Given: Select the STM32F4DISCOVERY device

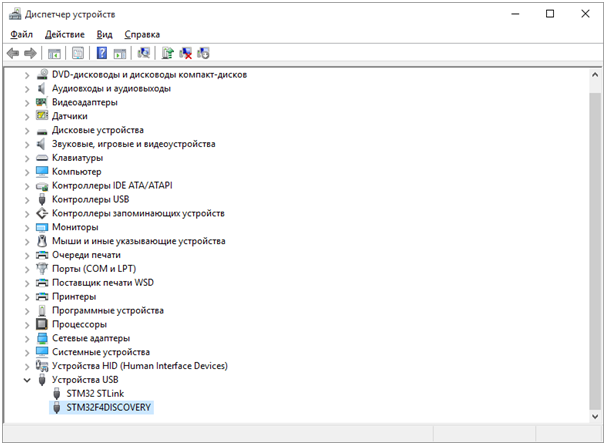Looking at the screenshot, I should pyautogui.click(x=109, y=407).
